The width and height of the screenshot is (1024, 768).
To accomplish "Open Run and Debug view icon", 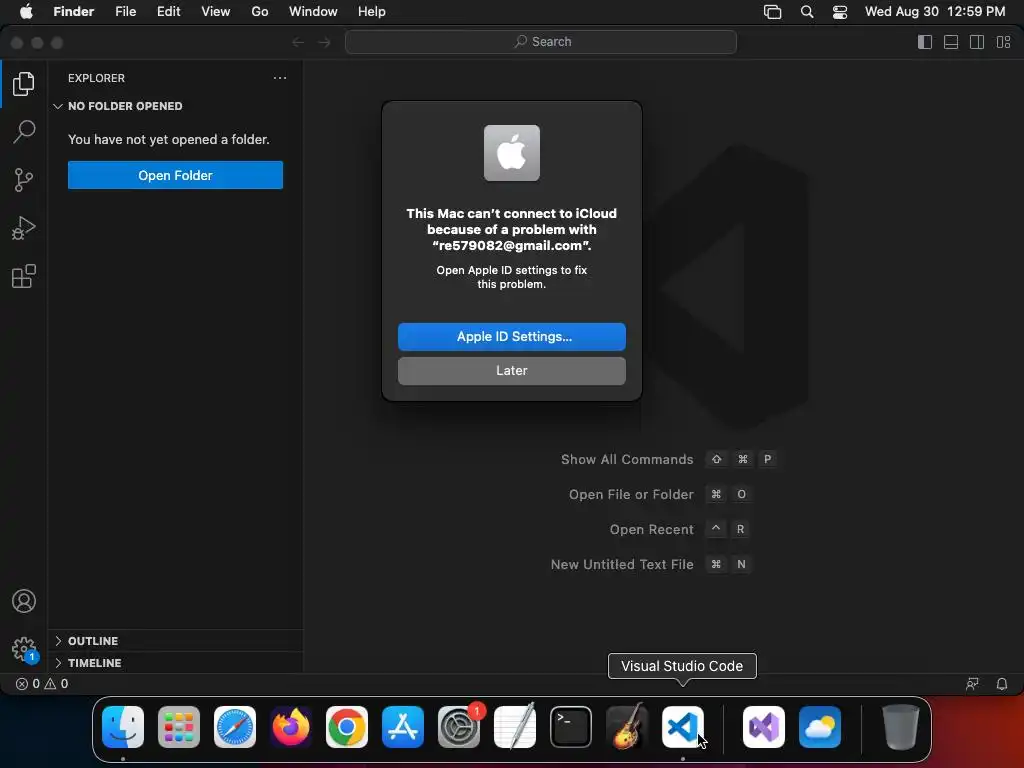I will point(24,228).
